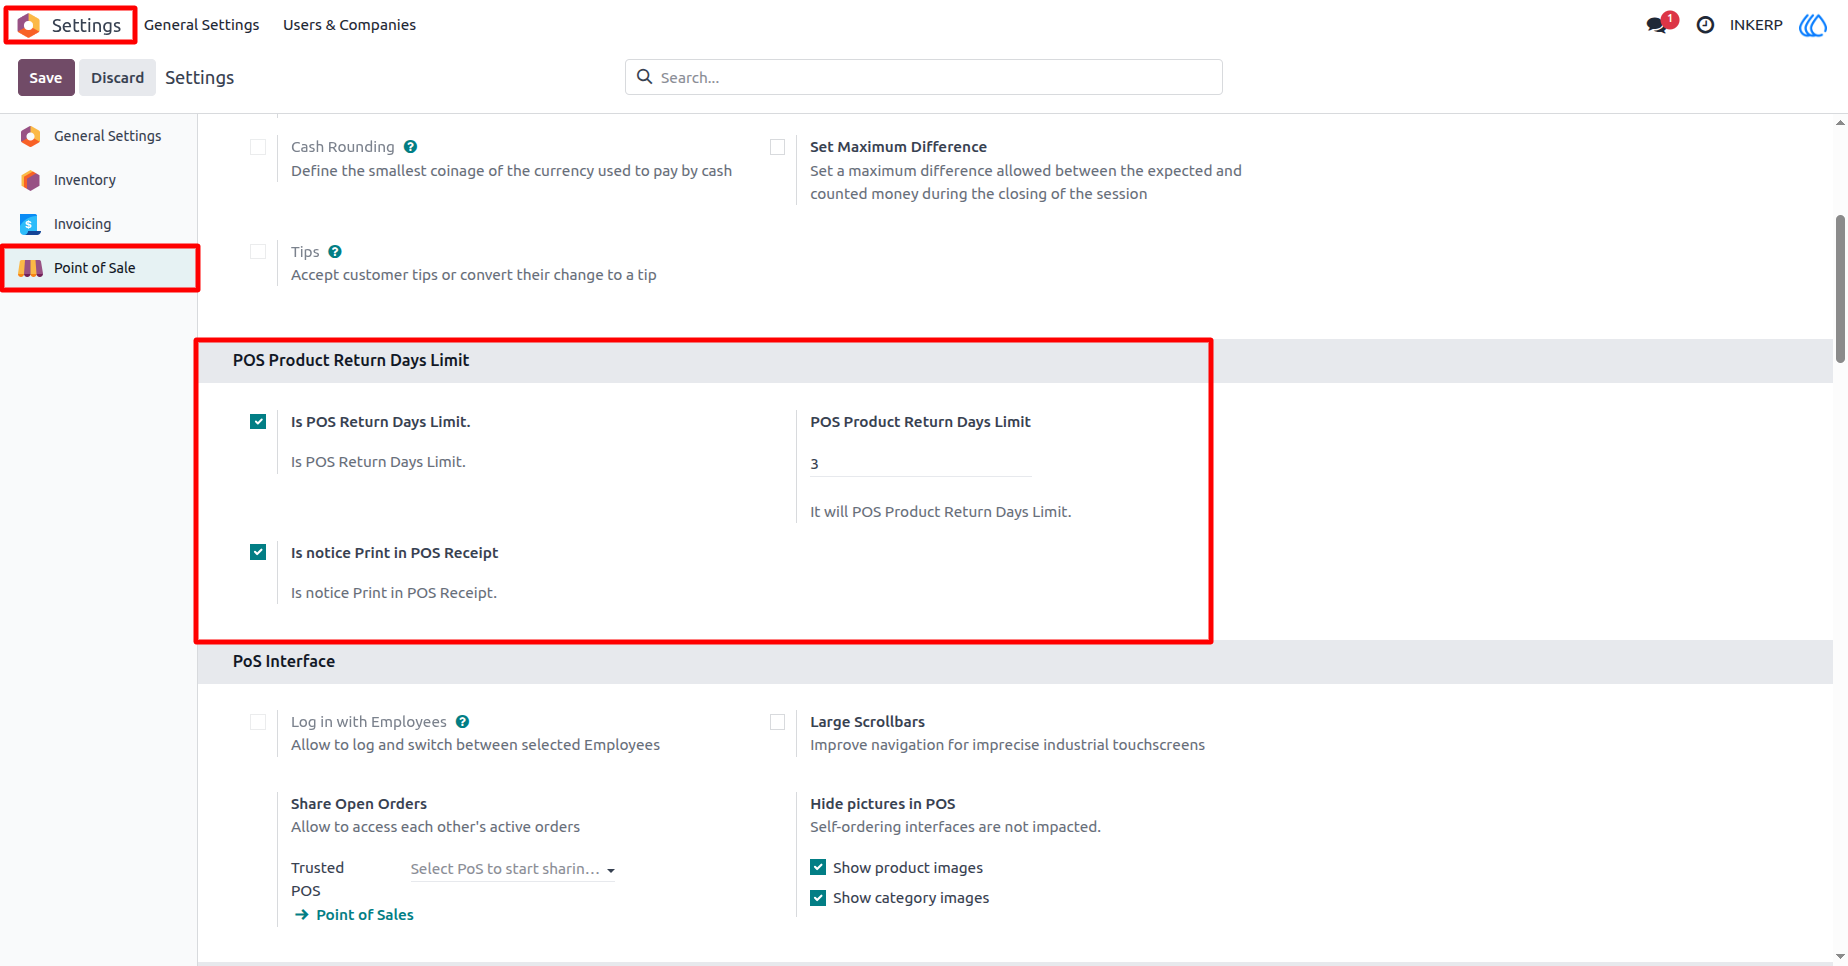Image resolution: width=1848 pixels, height=966 pixels.
Task: Click the PoS Interface section heading
Action: (284, 662)
